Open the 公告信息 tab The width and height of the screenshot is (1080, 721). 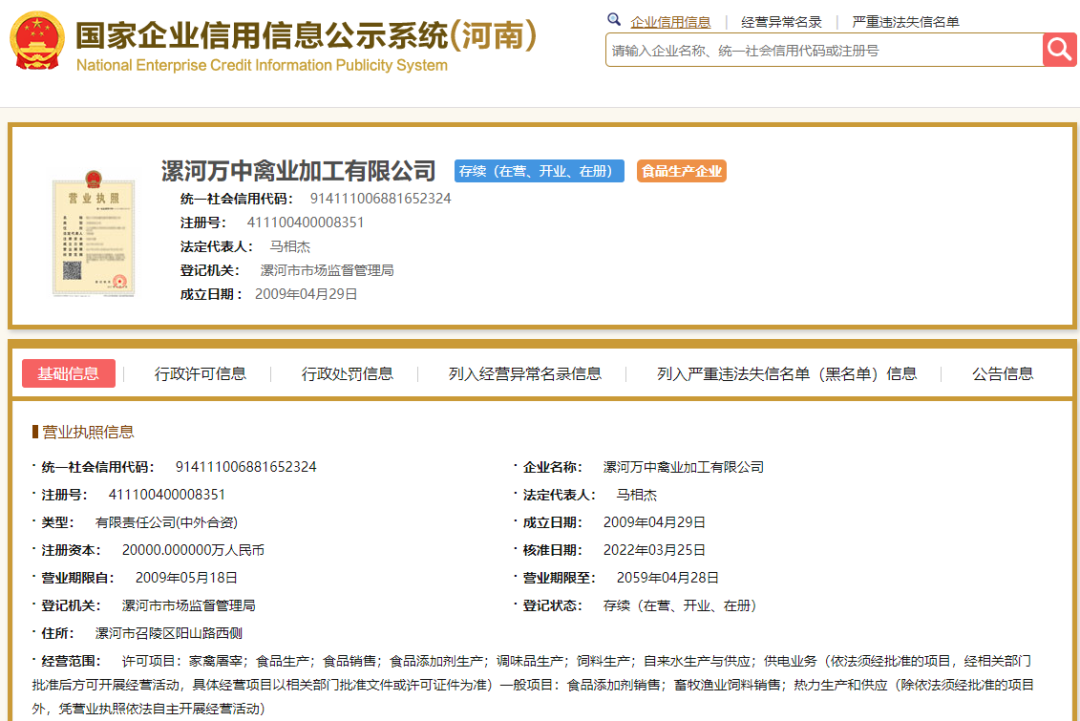click(1003, 373)
